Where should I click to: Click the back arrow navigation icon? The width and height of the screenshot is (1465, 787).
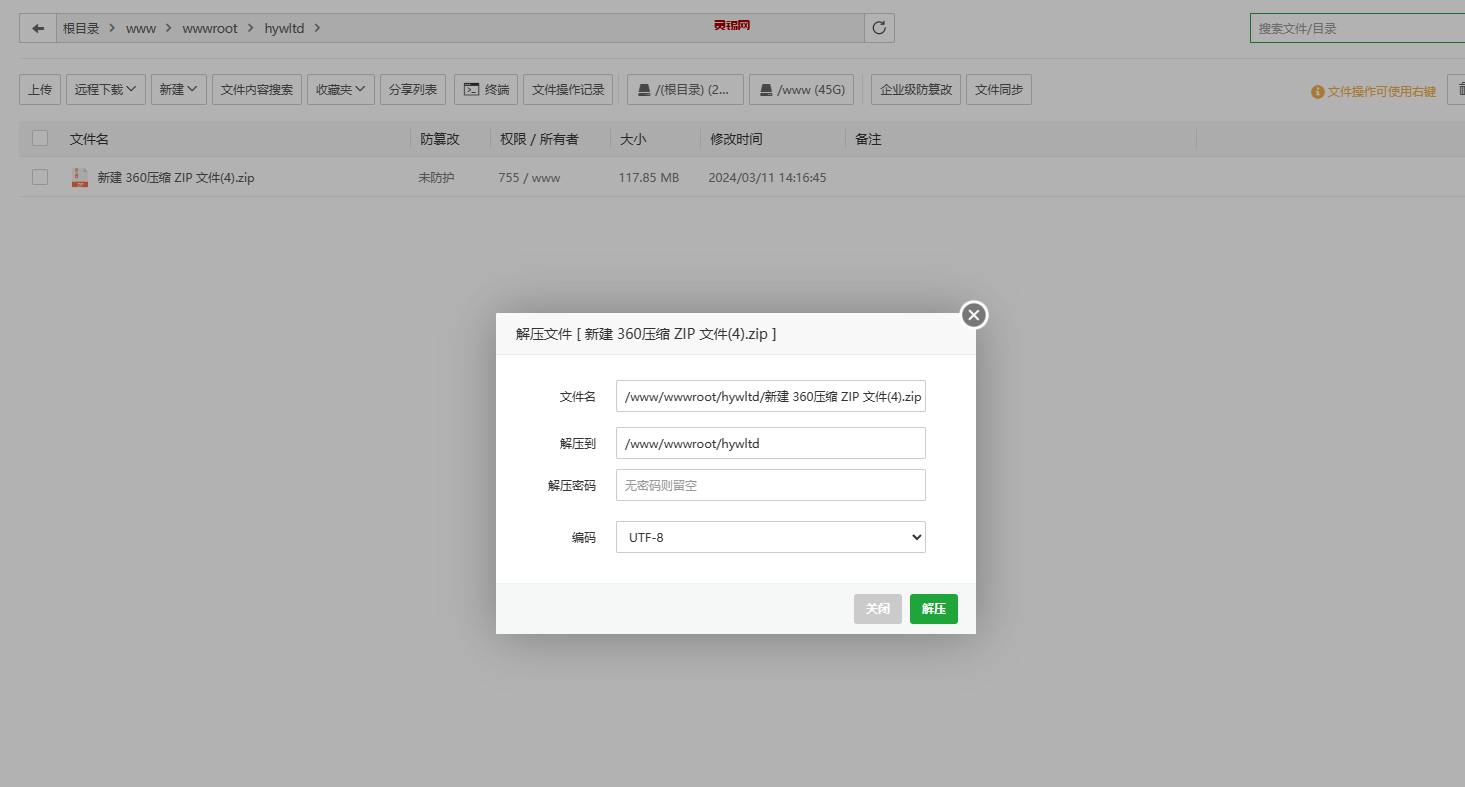pyautogui.click(x=38, y=28)
